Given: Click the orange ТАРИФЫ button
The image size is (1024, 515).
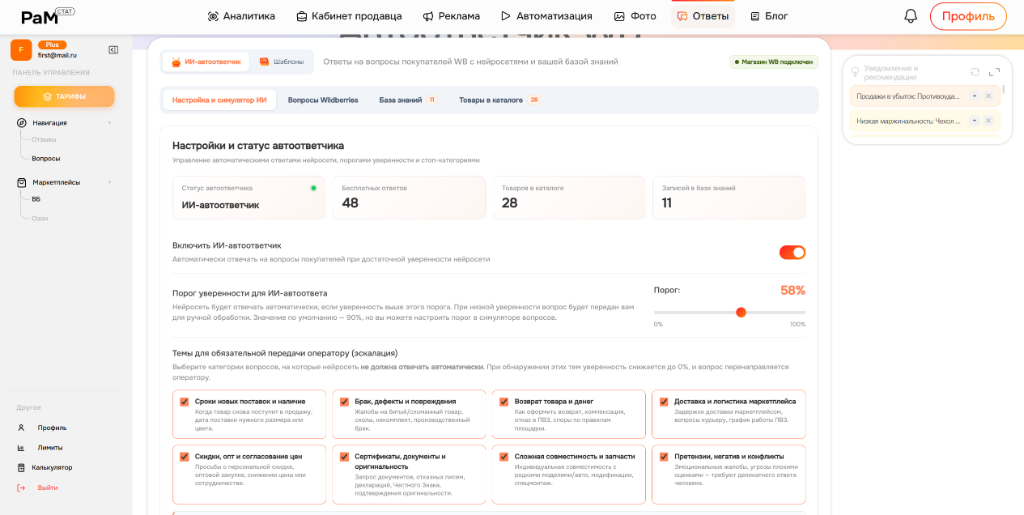Looking at the screenshot, I should click(x=64, y=97).
